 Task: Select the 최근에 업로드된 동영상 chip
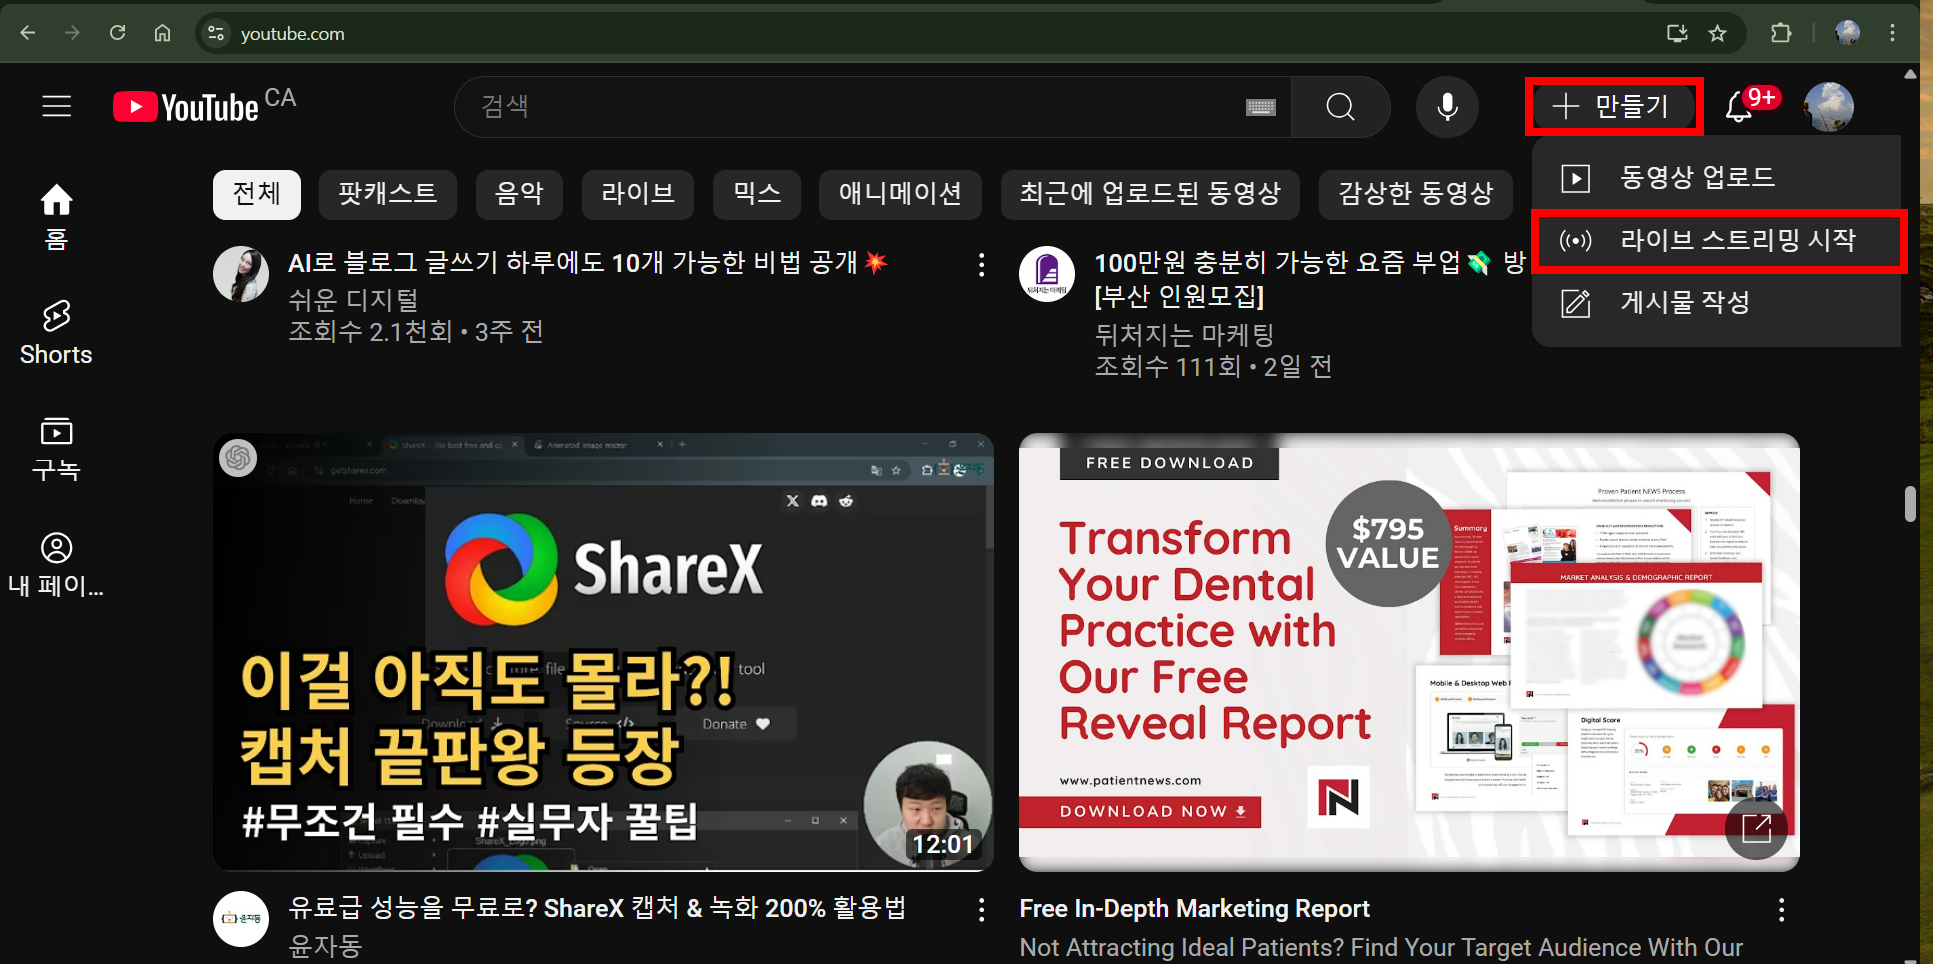click(1150, 194)
